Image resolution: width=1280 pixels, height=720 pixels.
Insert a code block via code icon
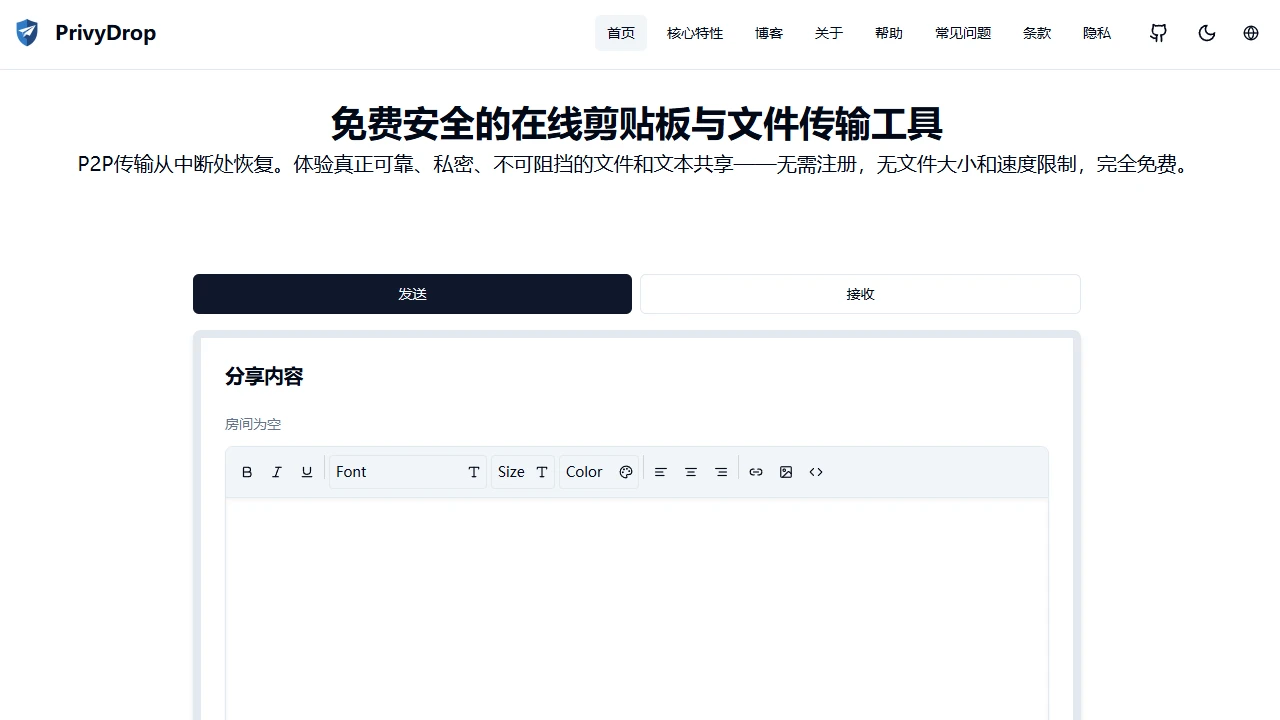point(816,472)
